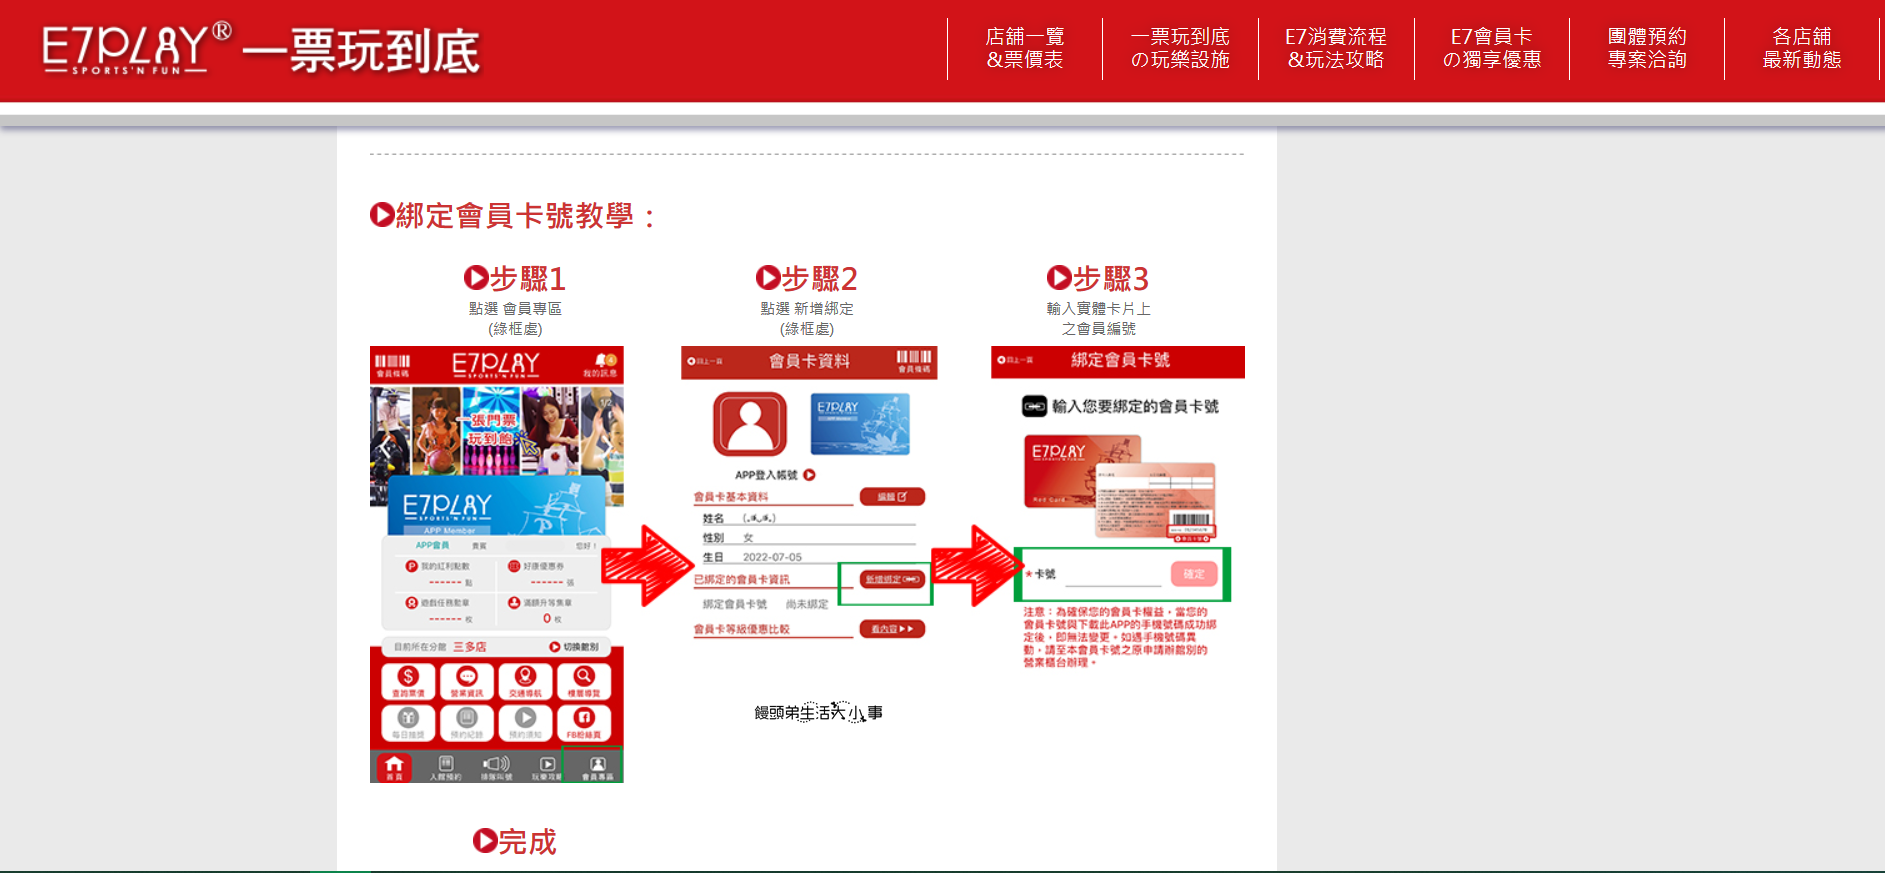This screenshot has width=1885, height=873.
Task: Click the promo banner in step 1 app
Action: (497, 432)
